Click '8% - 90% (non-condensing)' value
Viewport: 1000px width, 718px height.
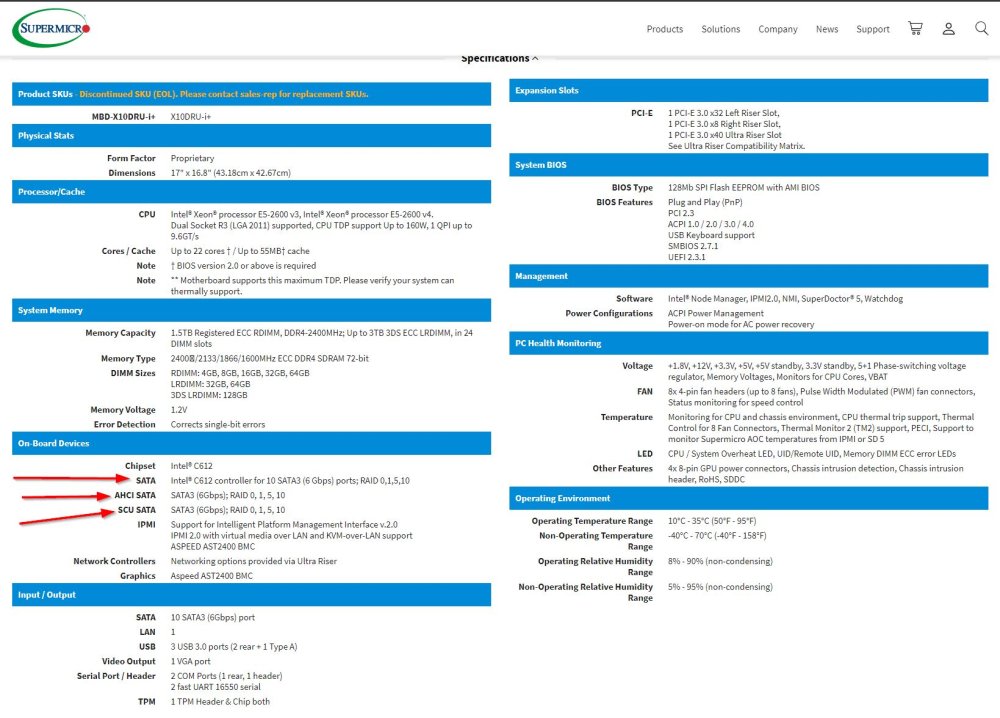click(720, 561)
